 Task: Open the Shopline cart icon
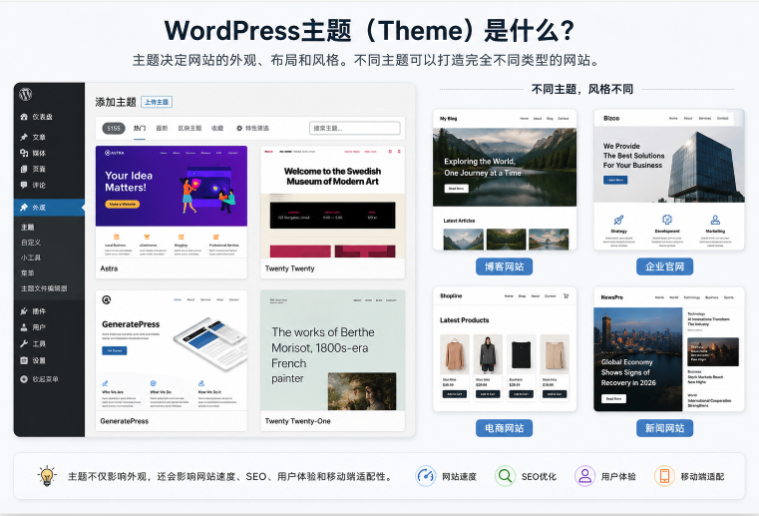coord(566,296)
